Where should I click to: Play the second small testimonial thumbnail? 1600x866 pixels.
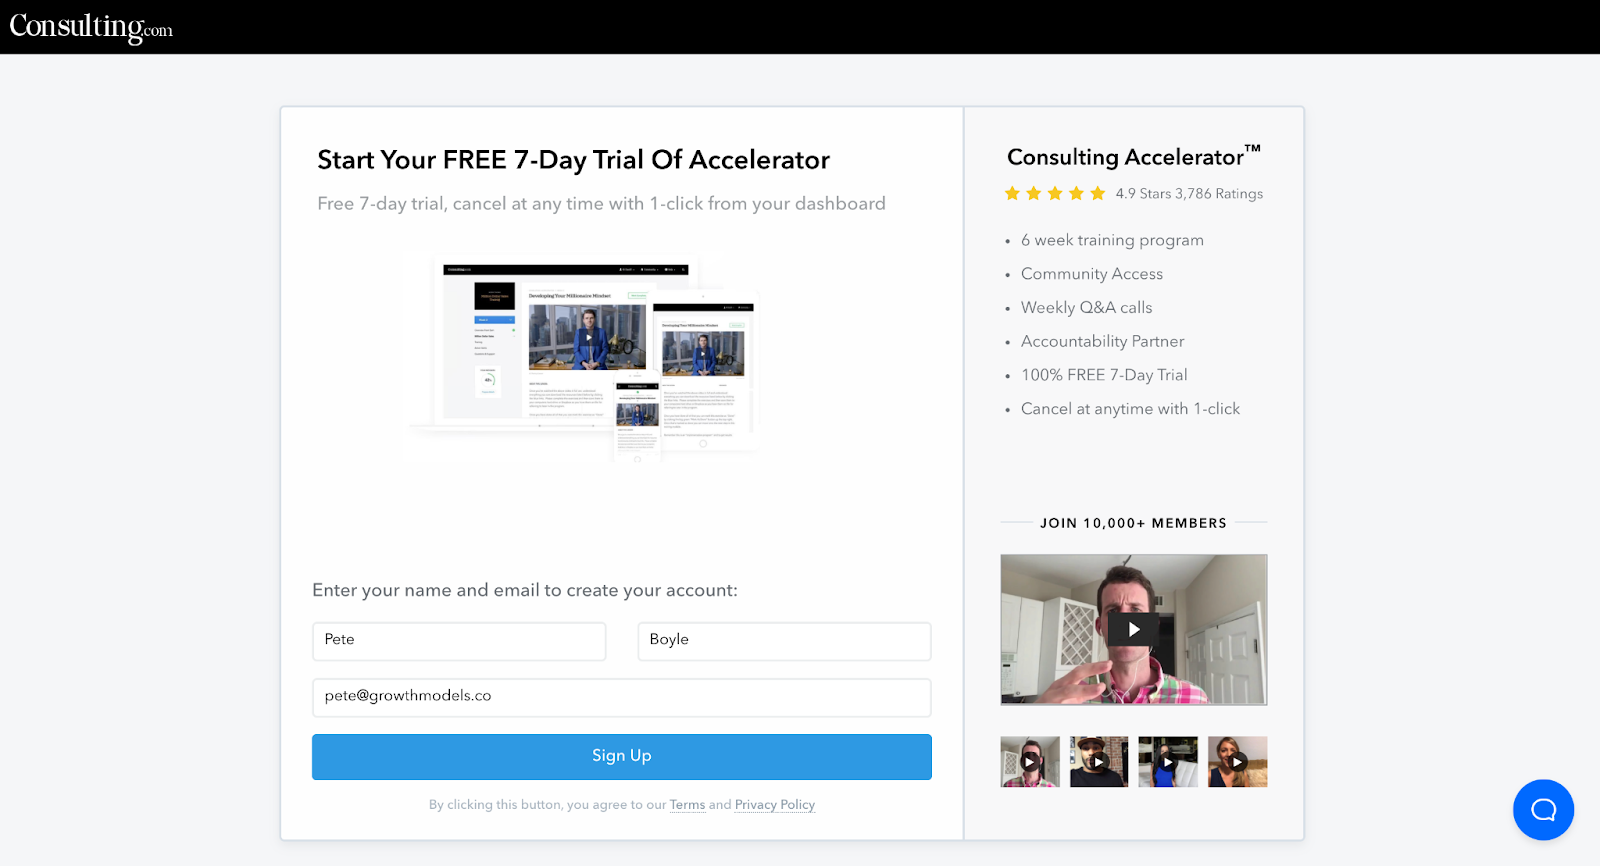[1099, 762]
